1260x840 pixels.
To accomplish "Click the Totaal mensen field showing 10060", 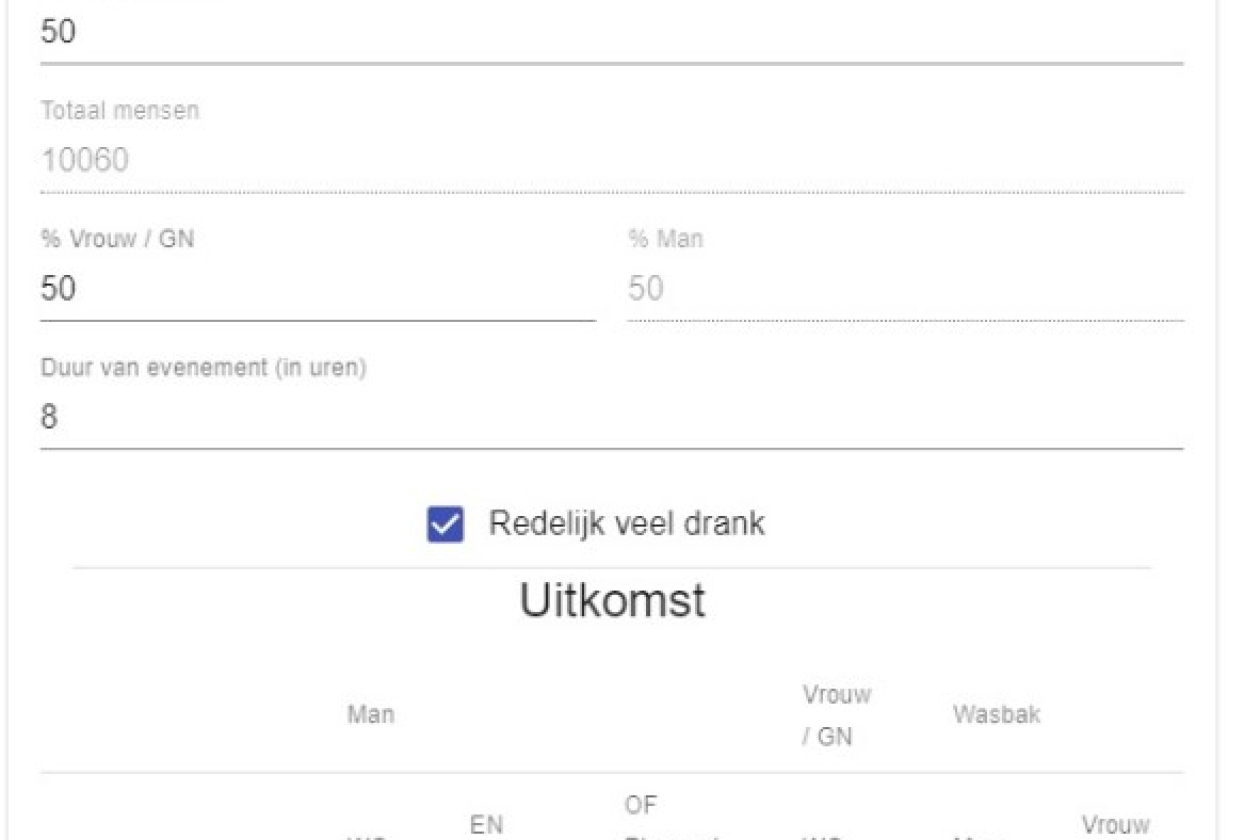I will [610, 160].
